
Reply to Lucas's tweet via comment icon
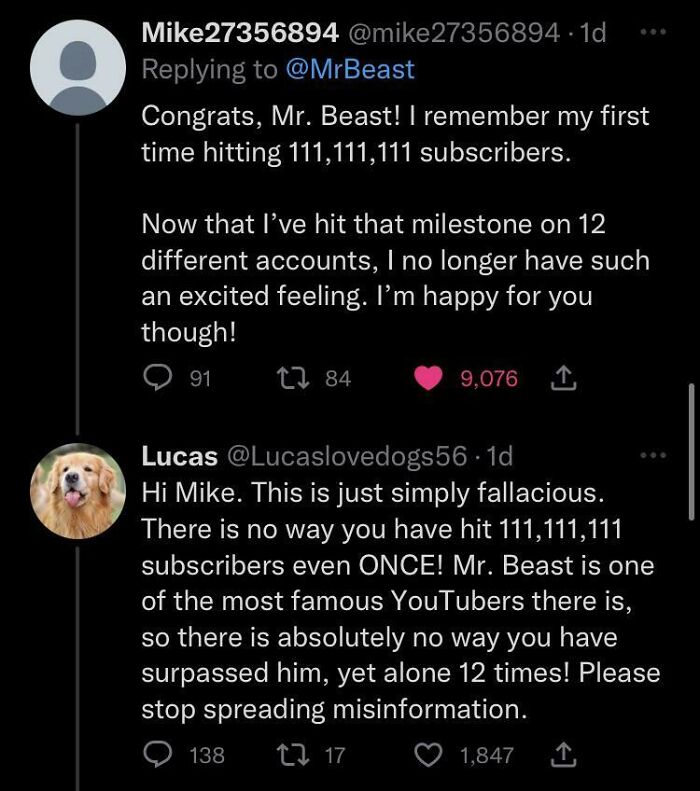(156, 755)
